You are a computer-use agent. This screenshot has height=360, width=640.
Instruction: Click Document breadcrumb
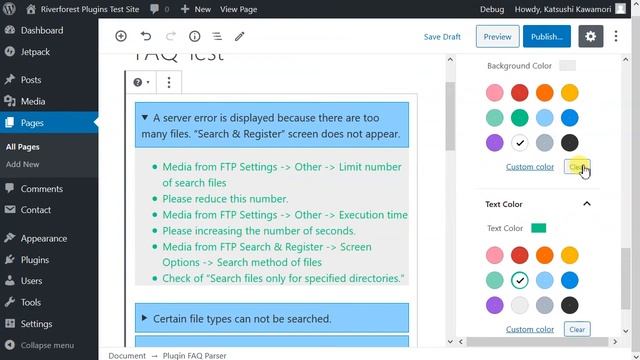[x=127, y=356]
